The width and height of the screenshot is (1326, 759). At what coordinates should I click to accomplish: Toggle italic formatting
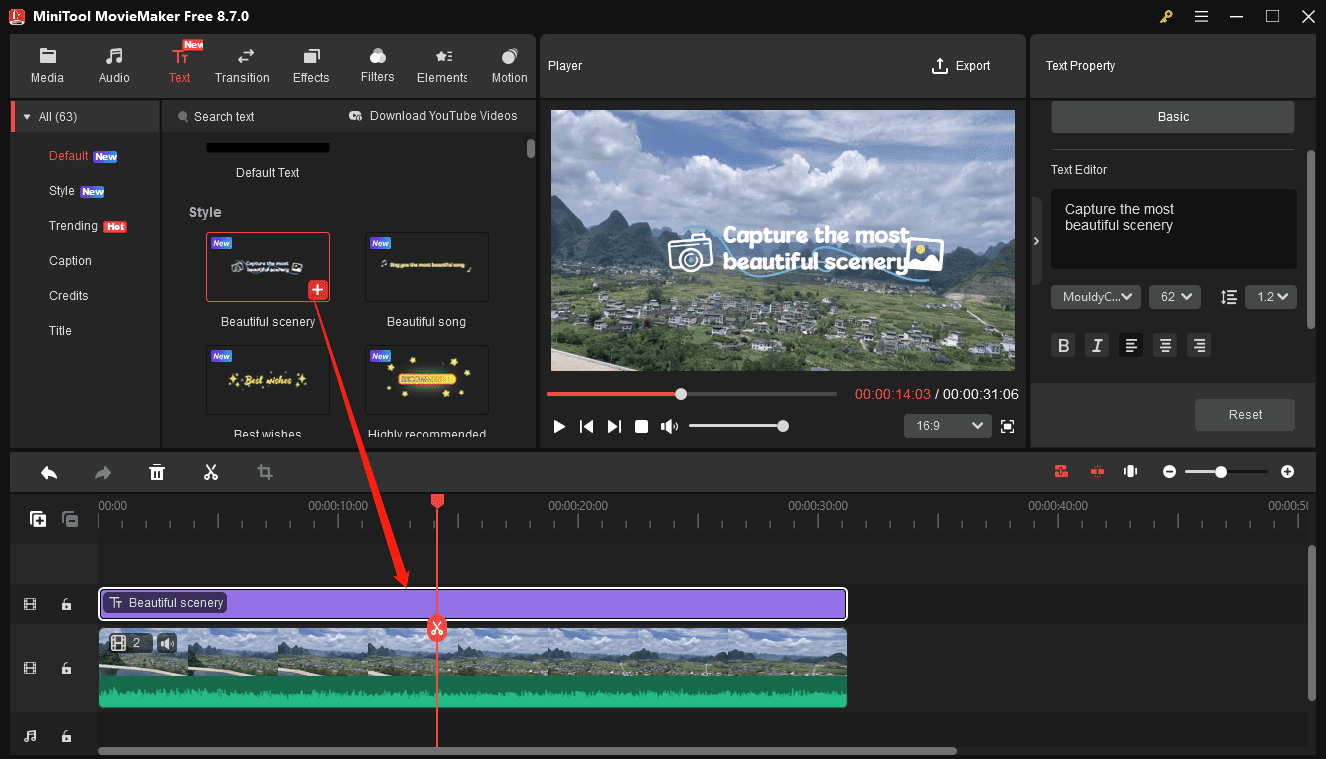1097,346
